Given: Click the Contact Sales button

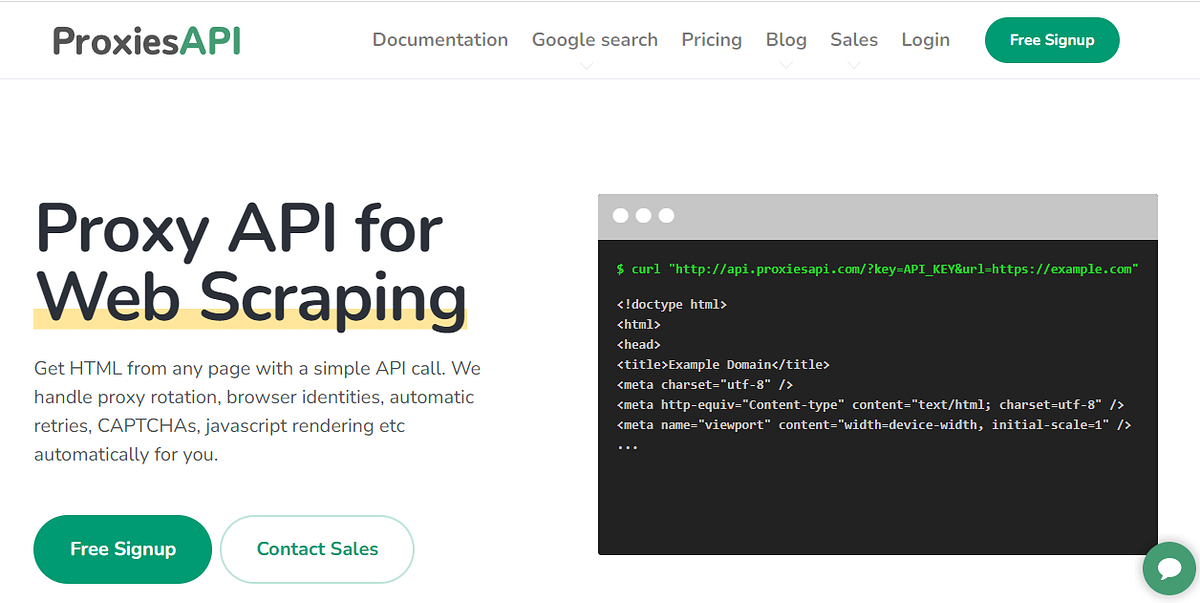Looking at the screenshot, I should 317,549.
